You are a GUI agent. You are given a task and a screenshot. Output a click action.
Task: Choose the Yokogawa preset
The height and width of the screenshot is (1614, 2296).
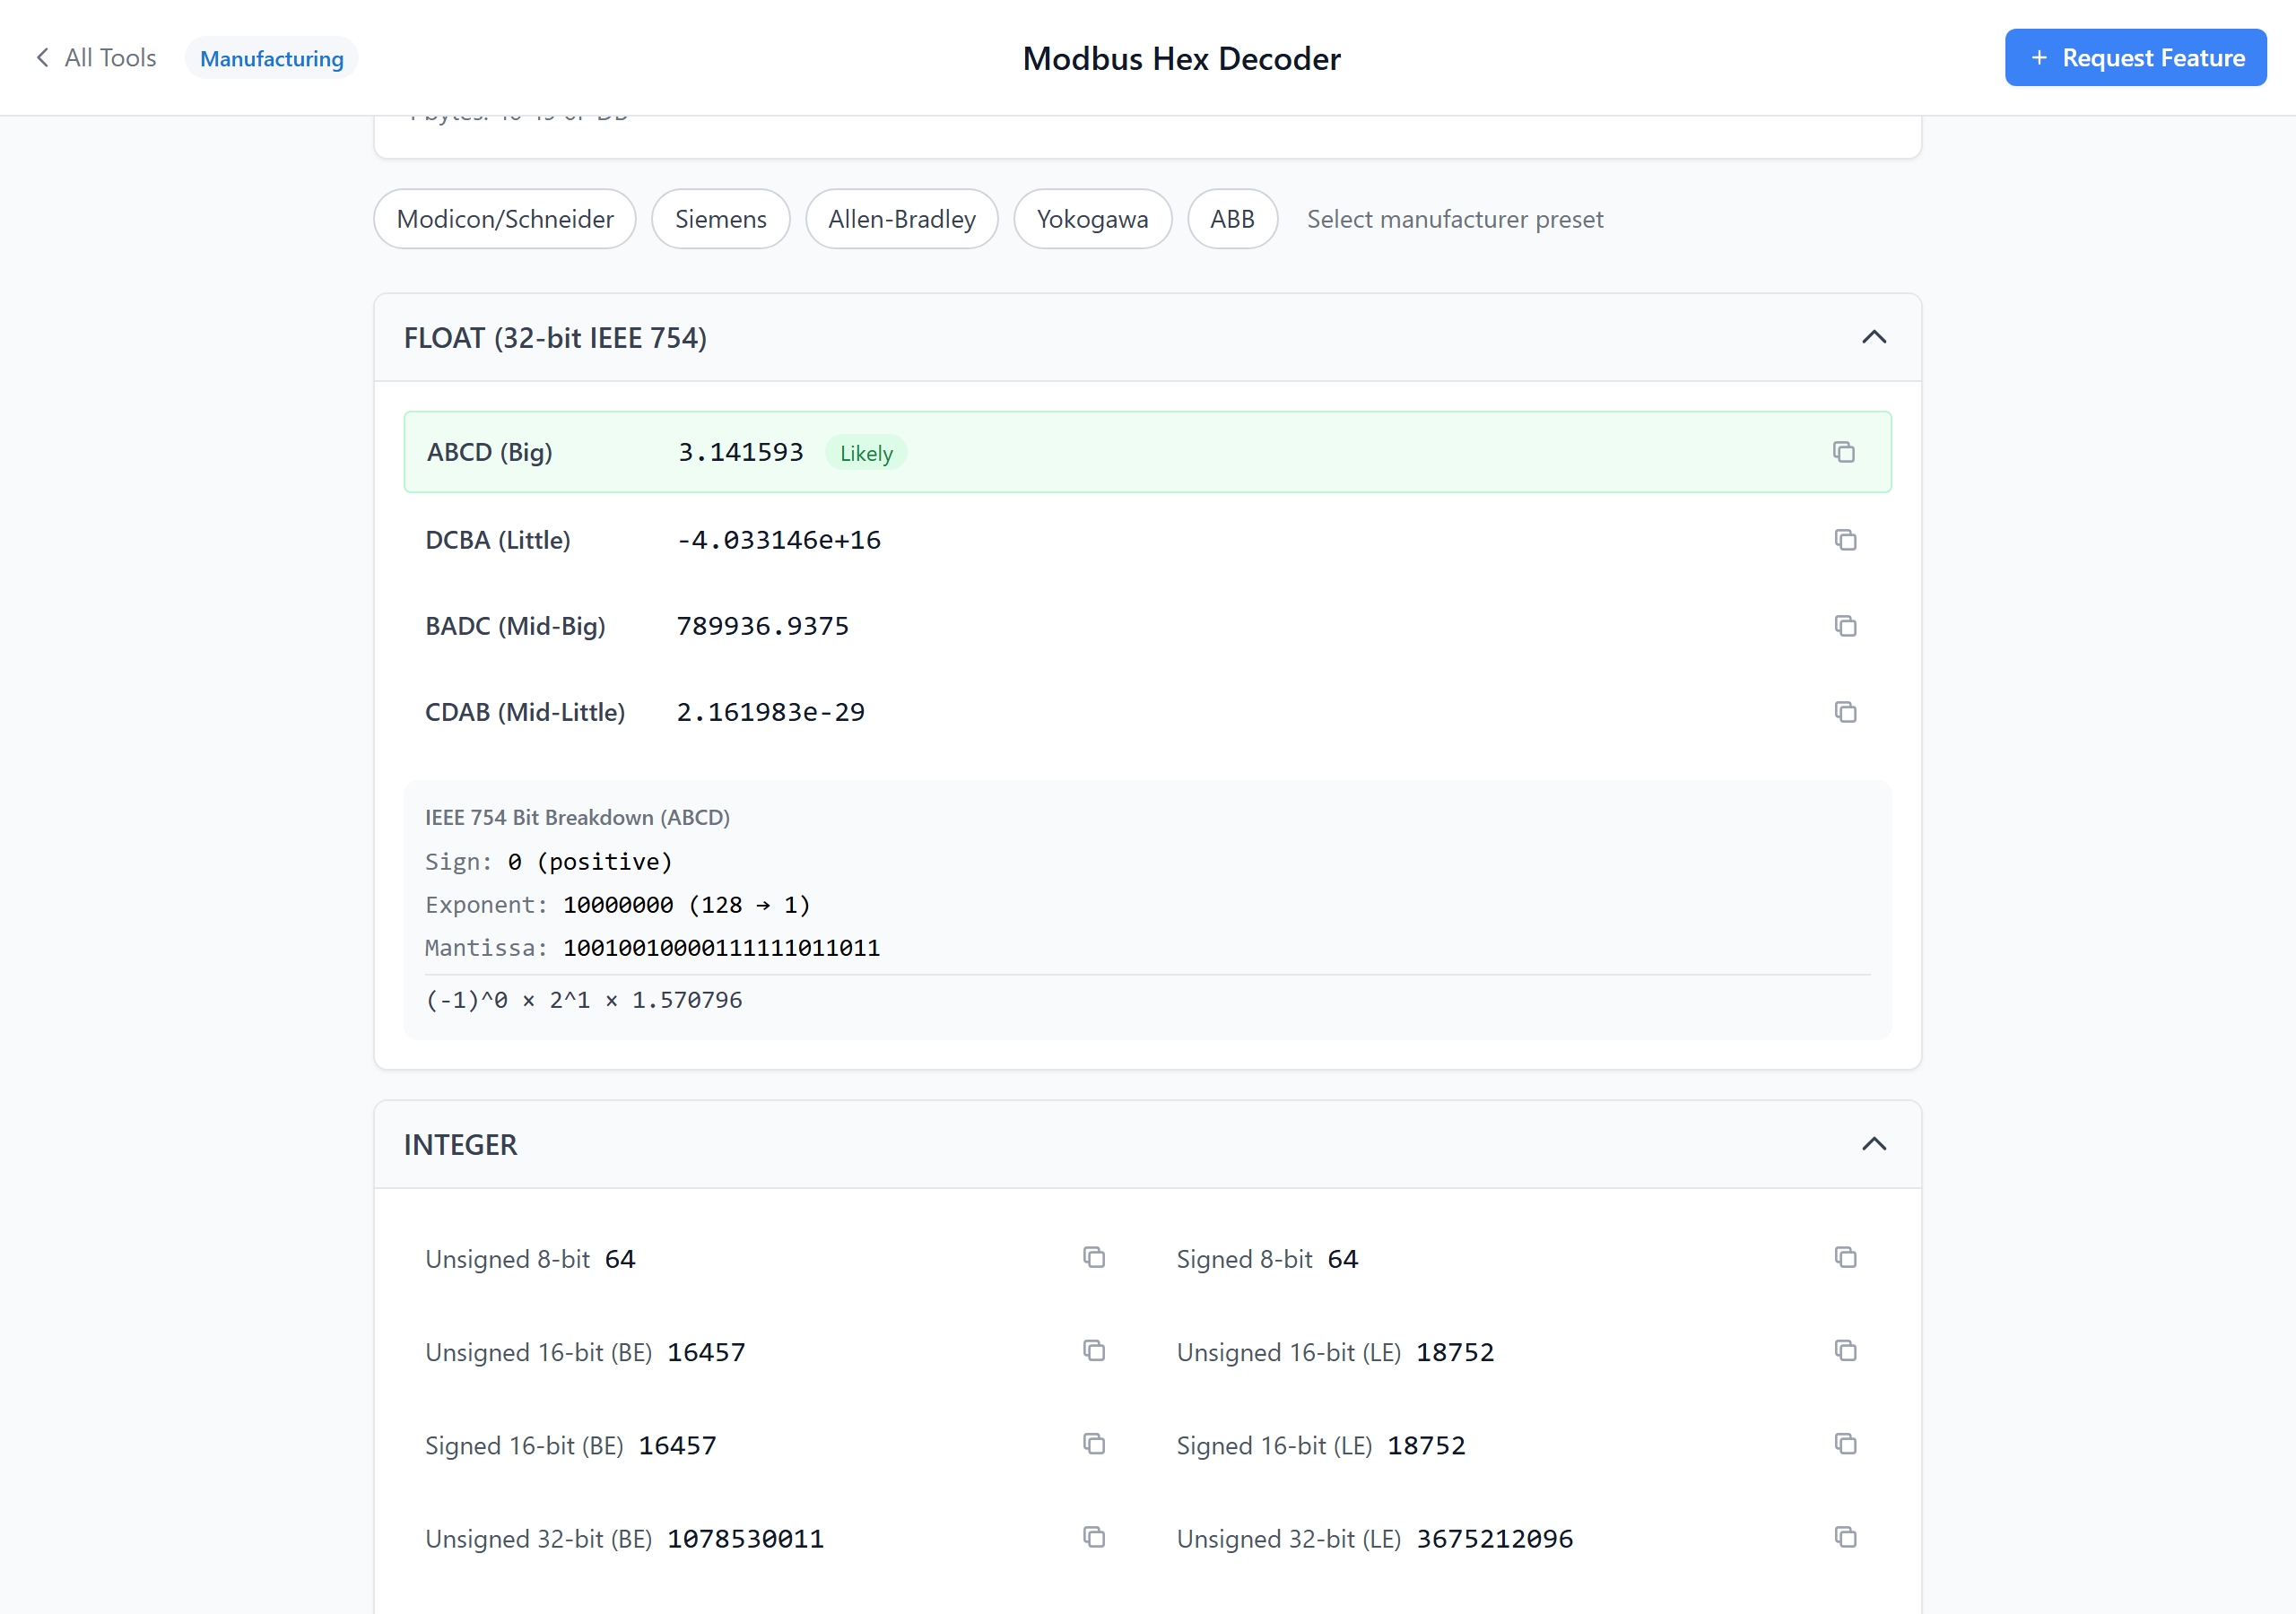click(1092, 218)
